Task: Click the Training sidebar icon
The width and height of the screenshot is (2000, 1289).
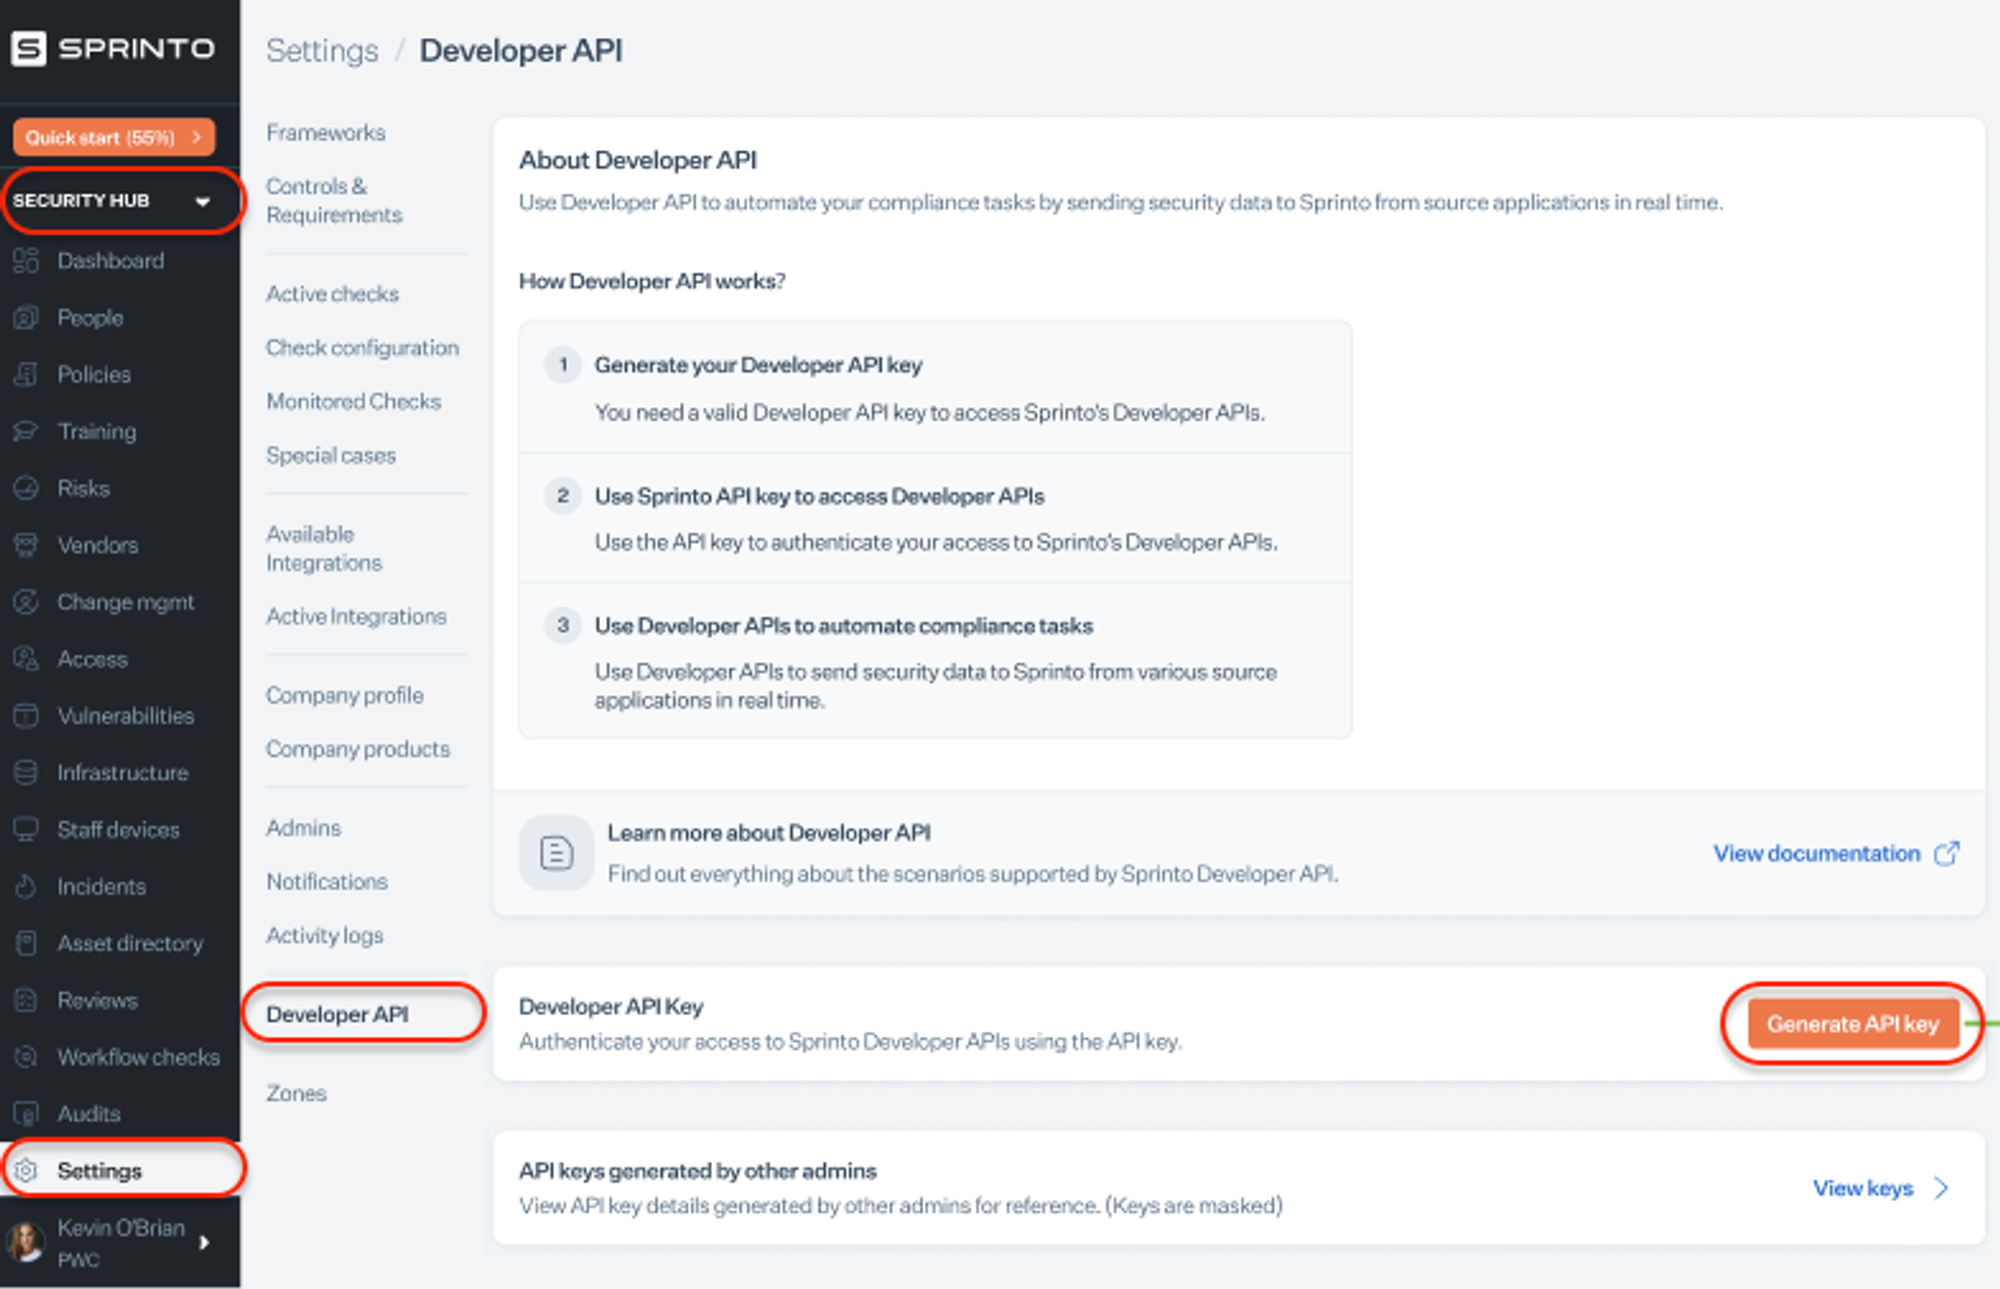Action: pos(26,431)
